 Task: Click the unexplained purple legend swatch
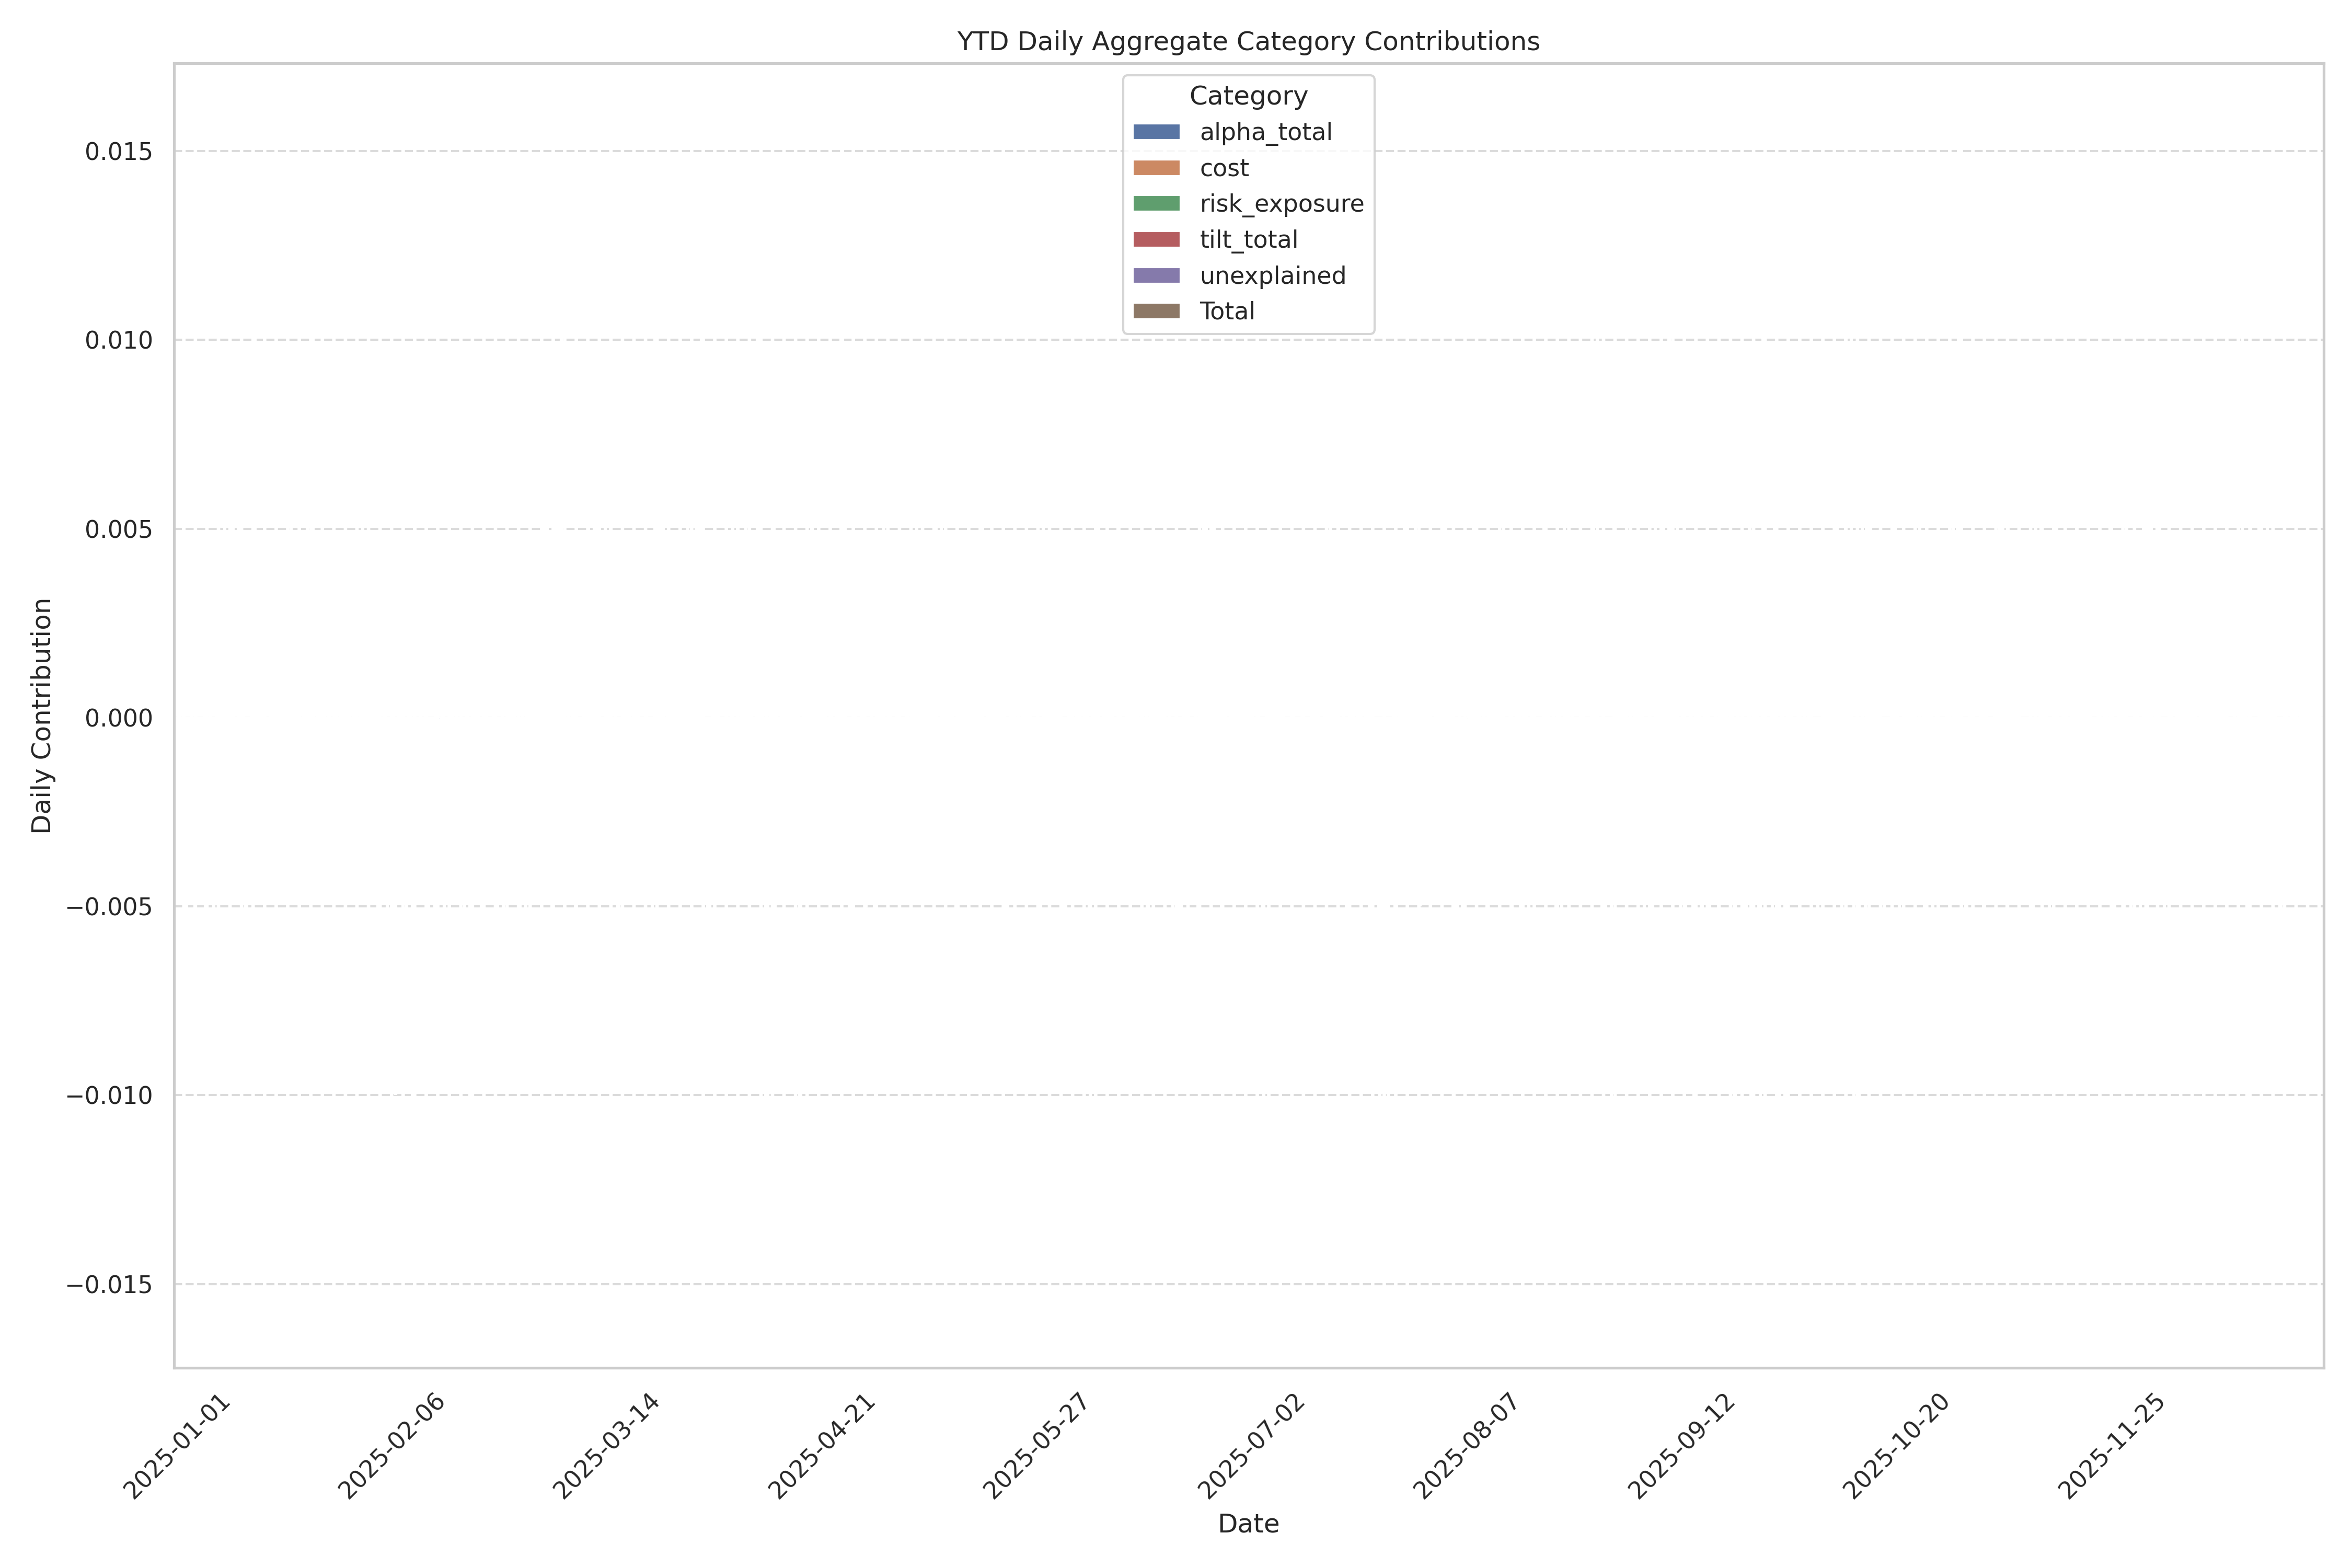tap(1156, 276)
